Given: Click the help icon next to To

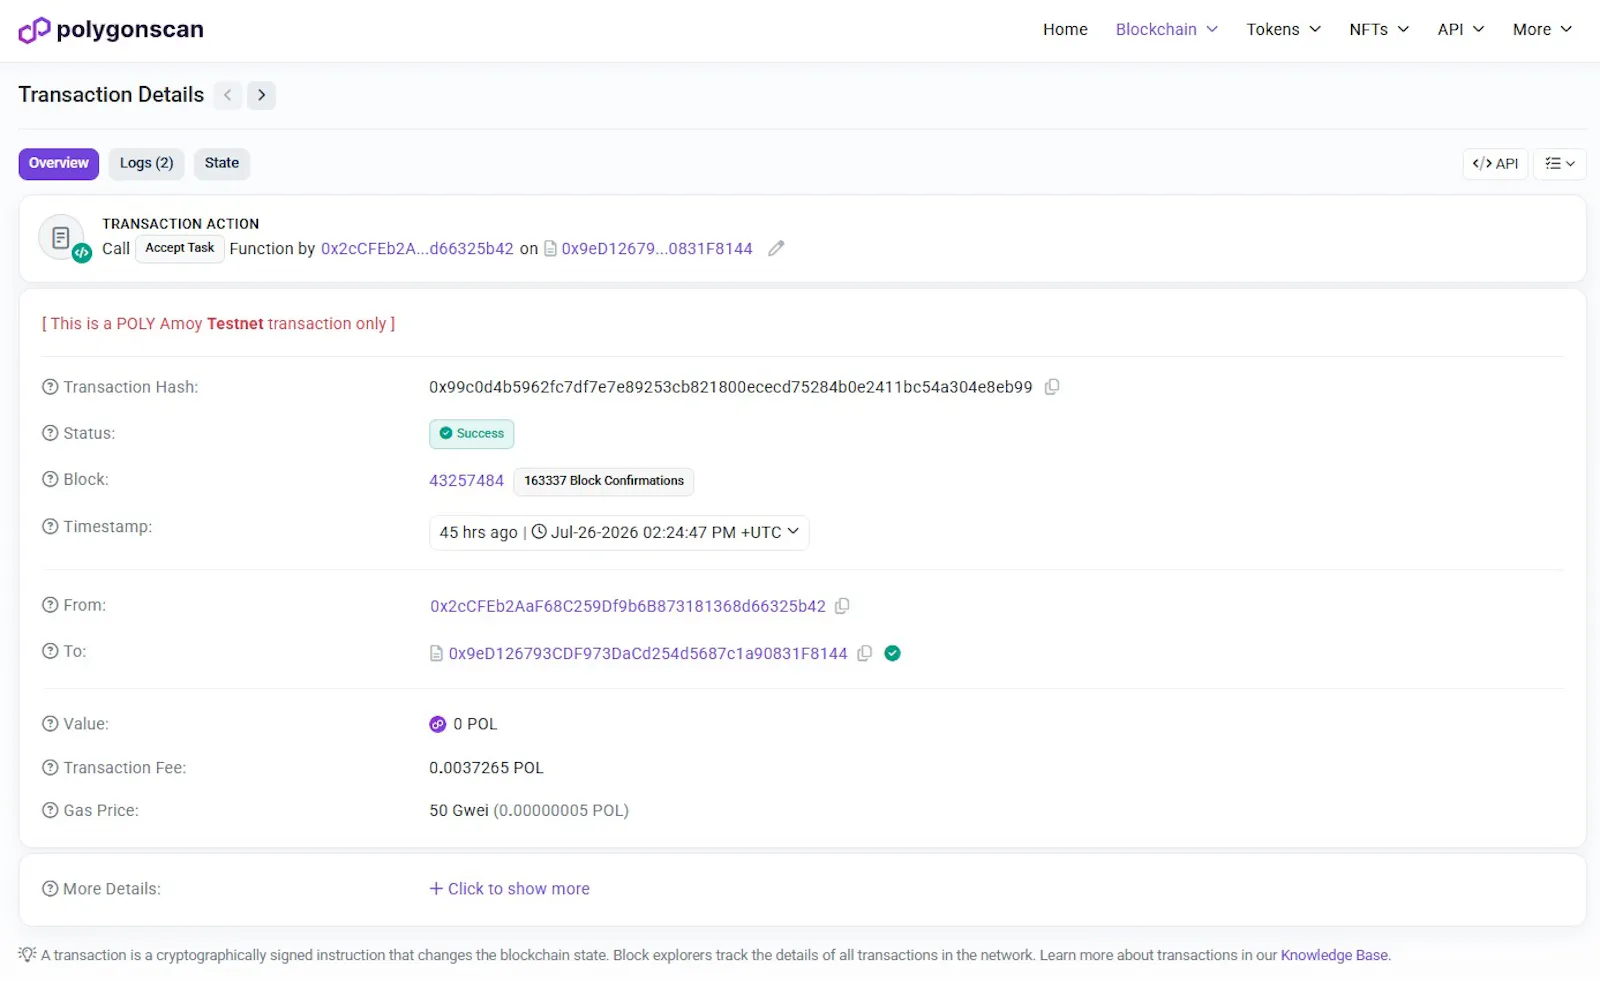Looking at the screenshot, I should [x=50, y=651].
